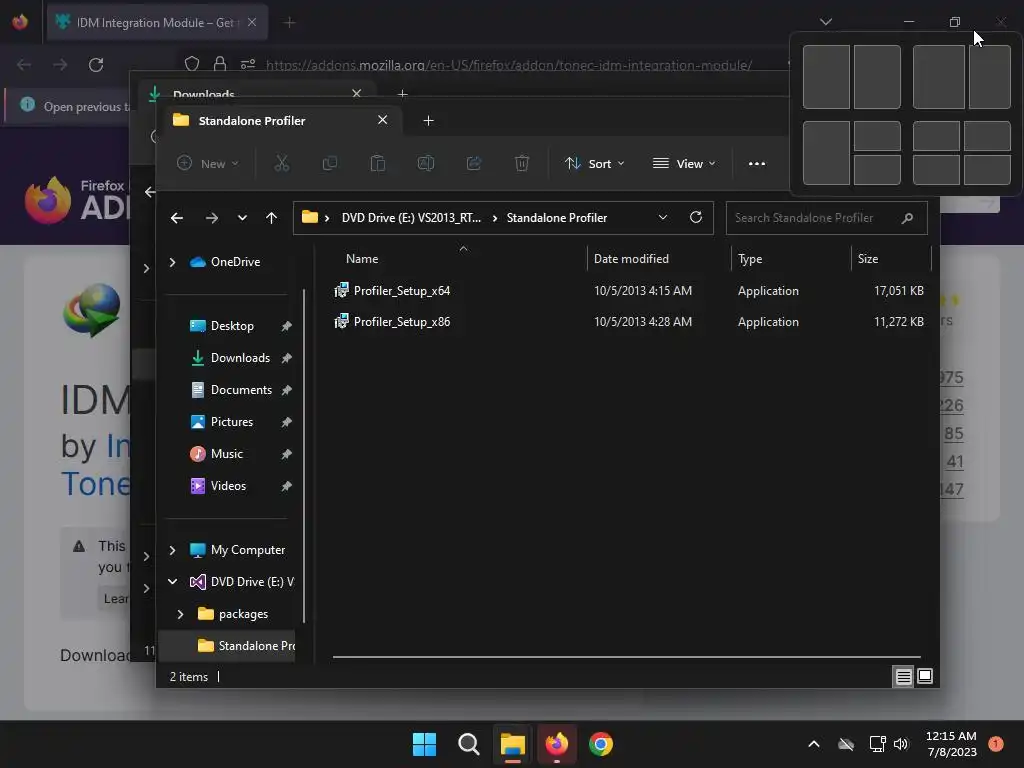This screenshot has width=1024, height=768.
Task: Click the Cut scissors icon in the toolbar
Action: (281, 163)
